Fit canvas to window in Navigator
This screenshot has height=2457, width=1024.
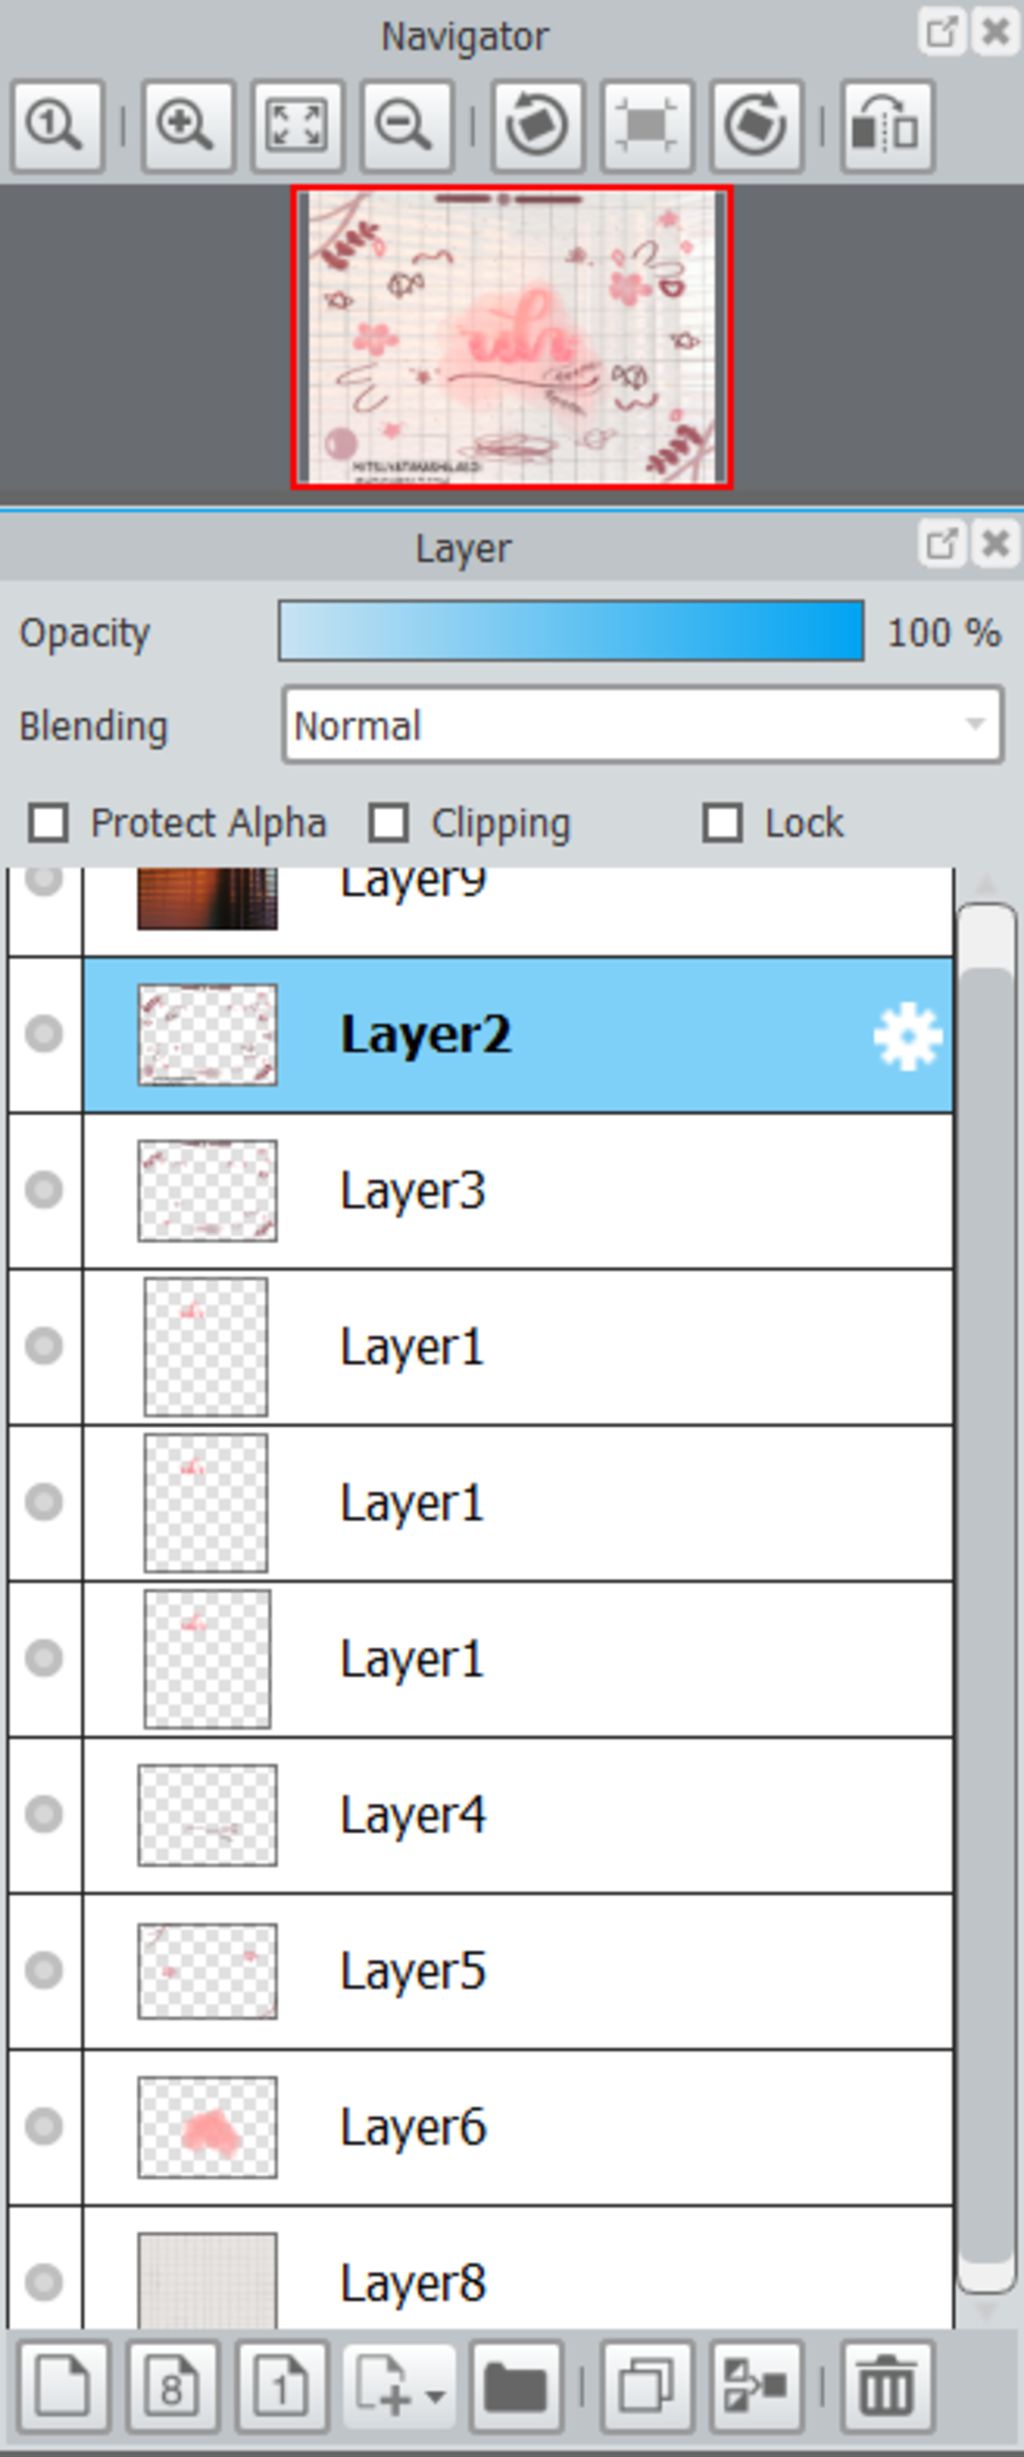tap(297, 127)
